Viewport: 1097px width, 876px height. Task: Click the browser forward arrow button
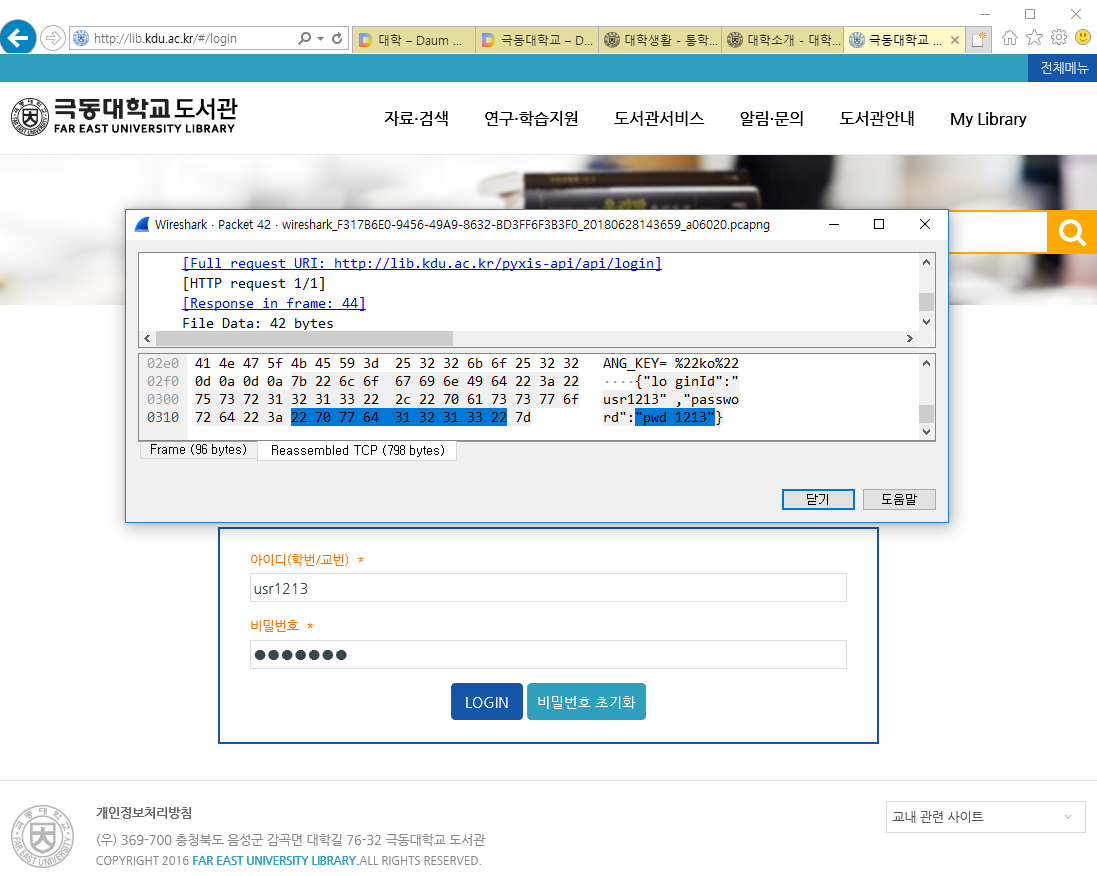pyautogui.click(x=52, y=38)
